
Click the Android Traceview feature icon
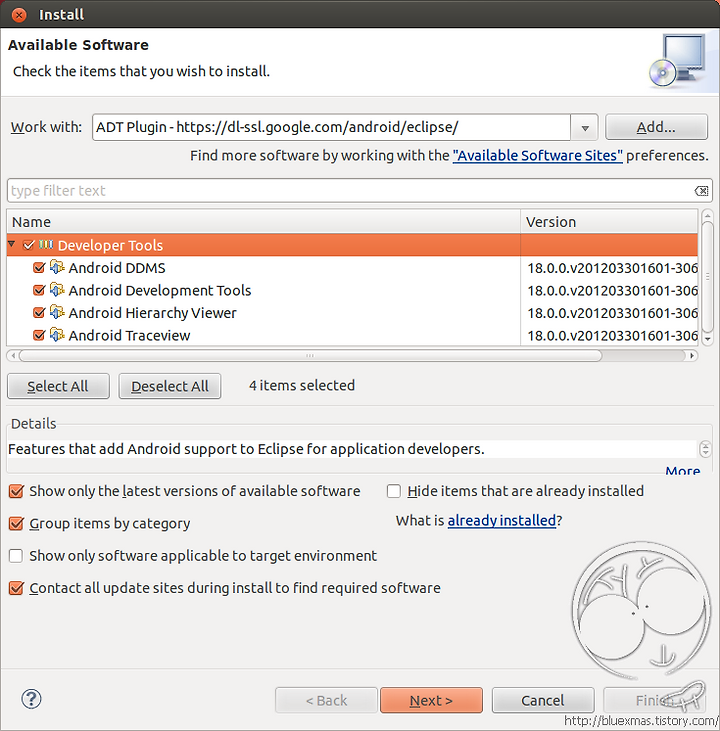pos(57,335)
